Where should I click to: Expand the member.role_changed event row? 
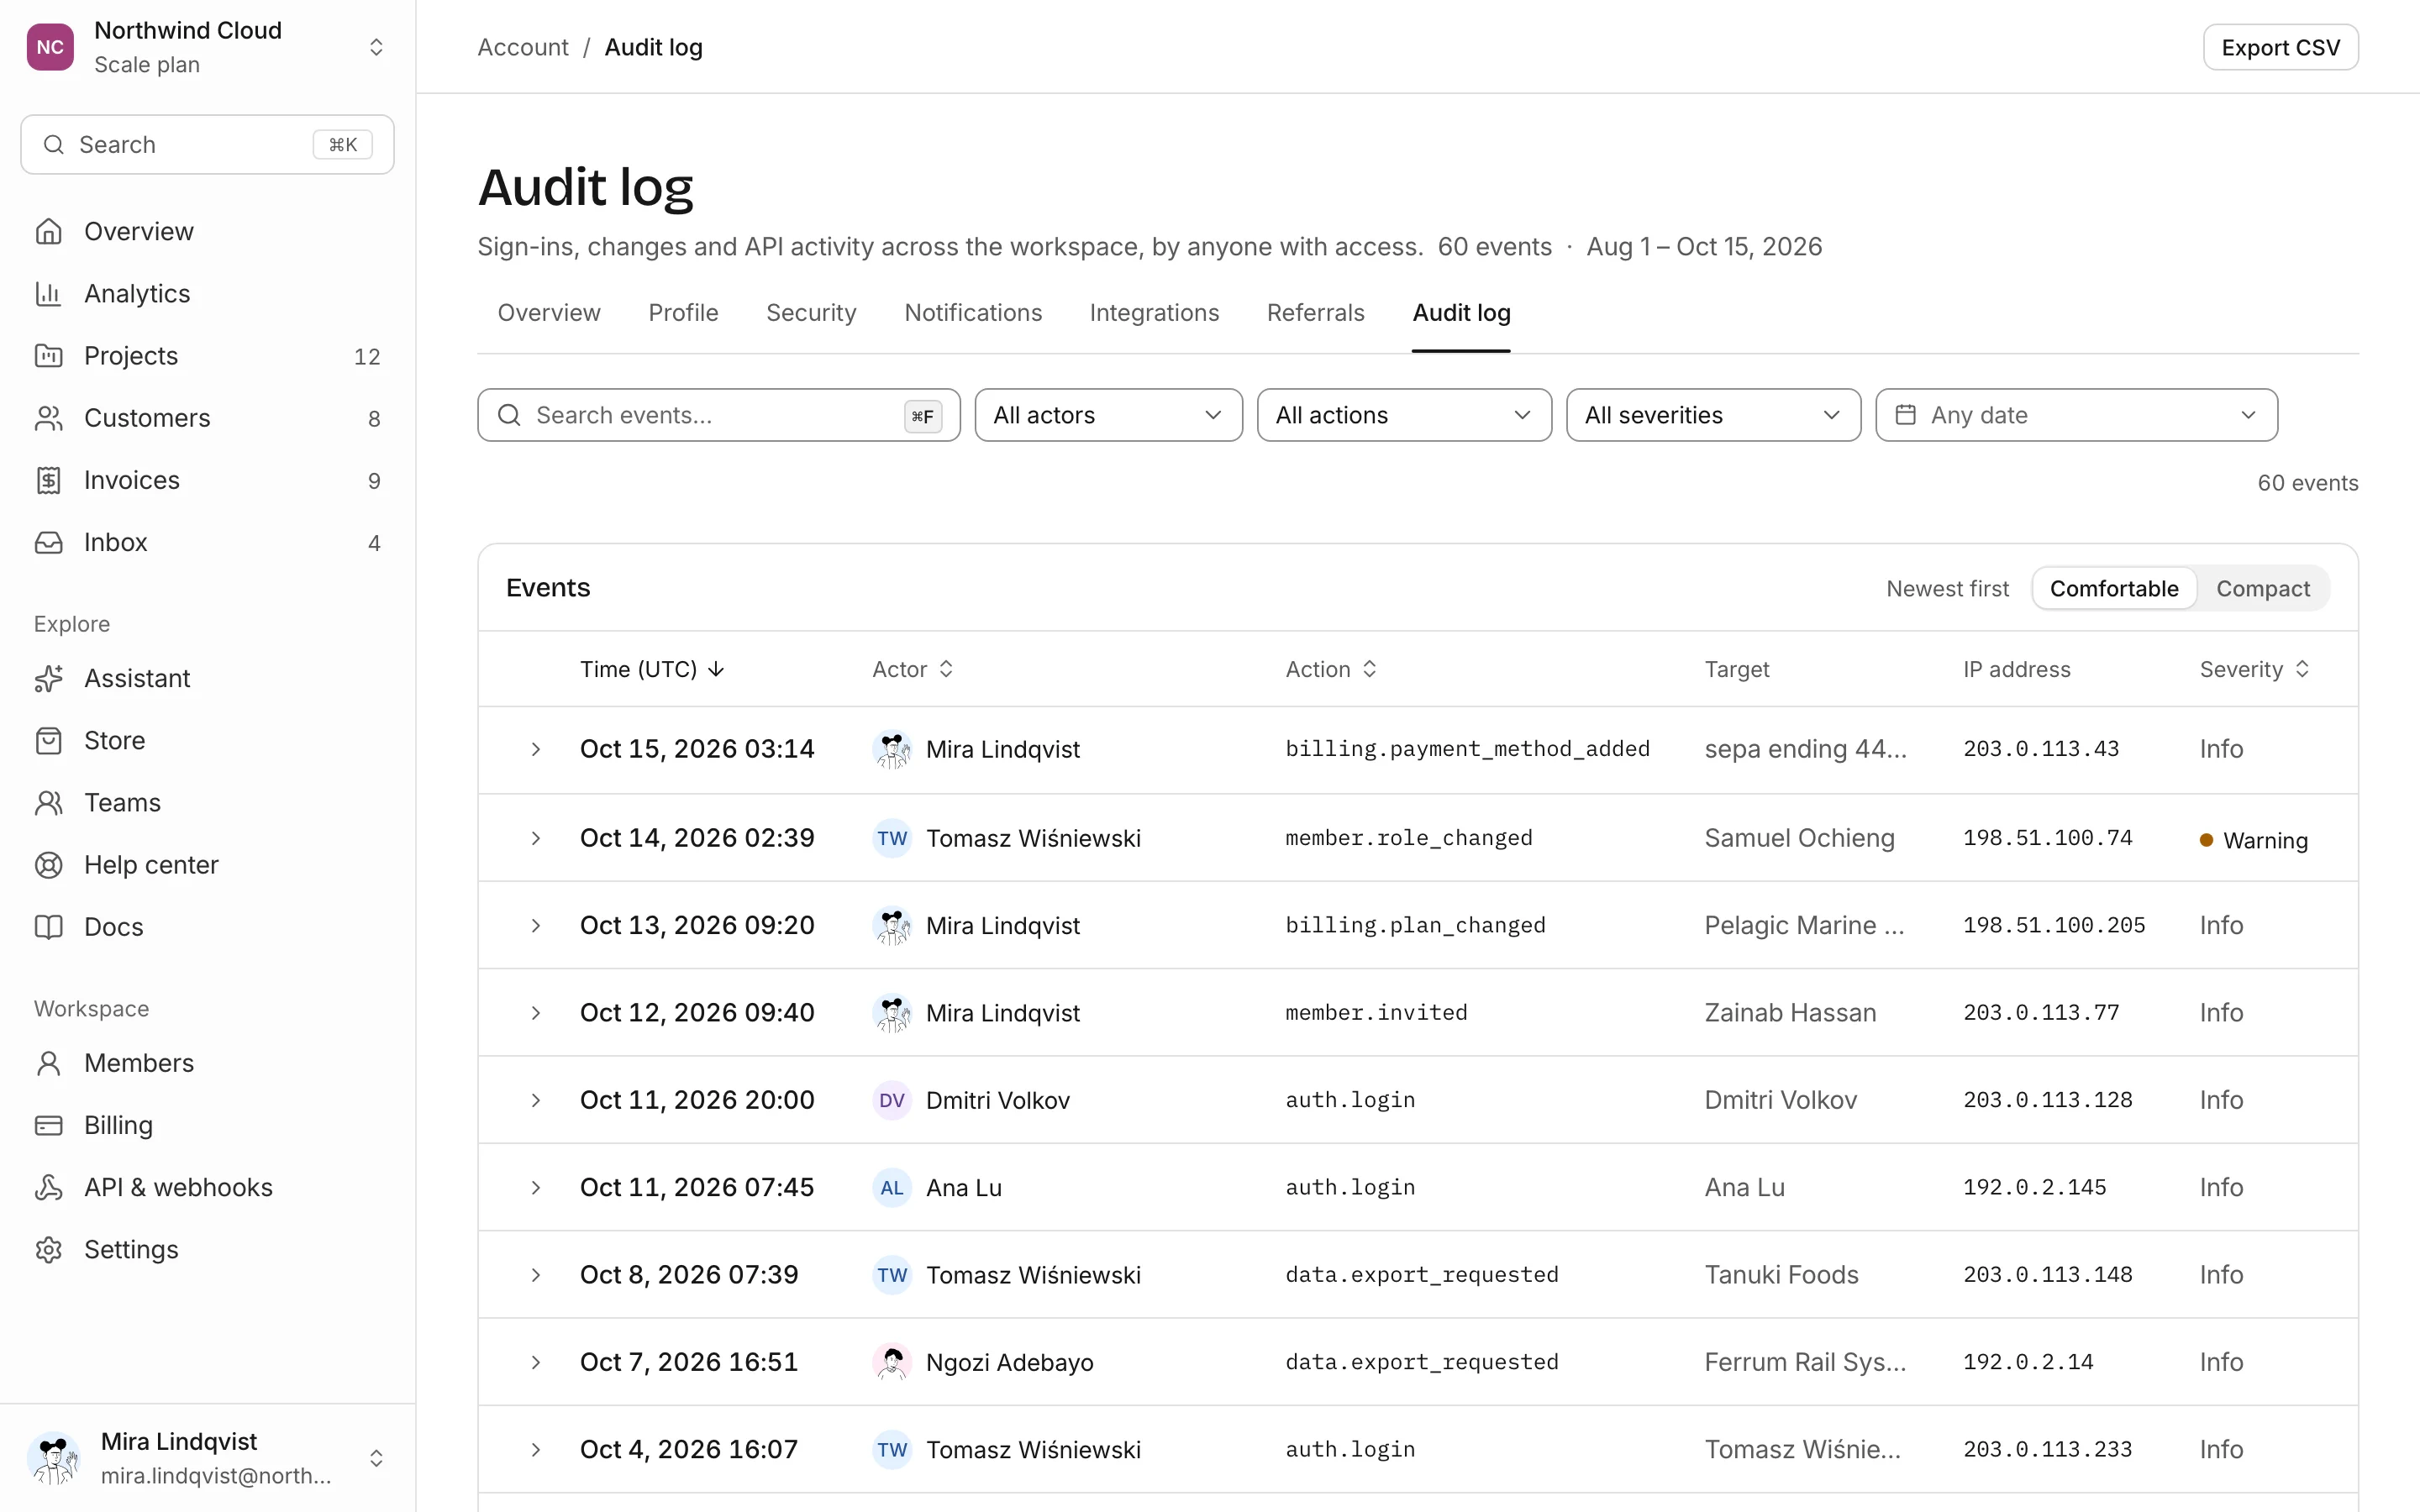coord(536,838)
